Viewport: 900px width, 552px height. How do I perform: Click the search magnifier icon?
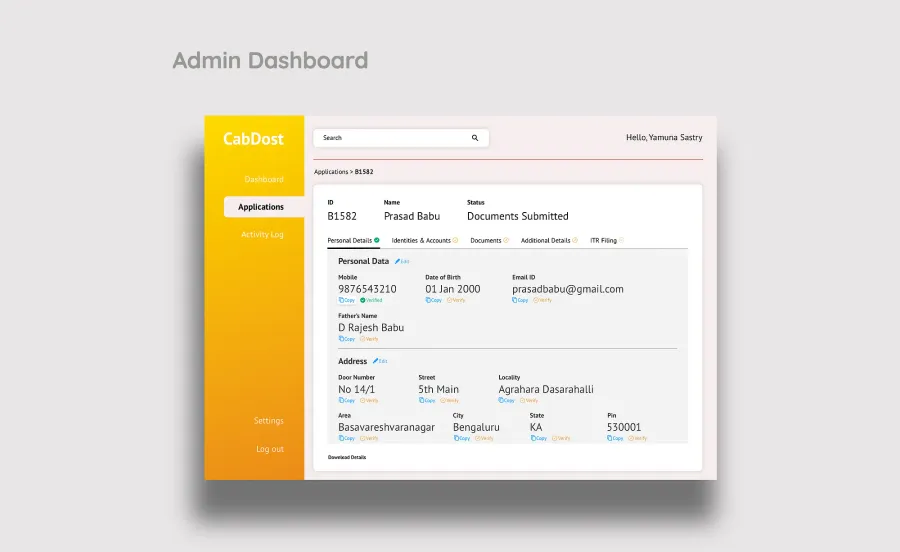475,138
